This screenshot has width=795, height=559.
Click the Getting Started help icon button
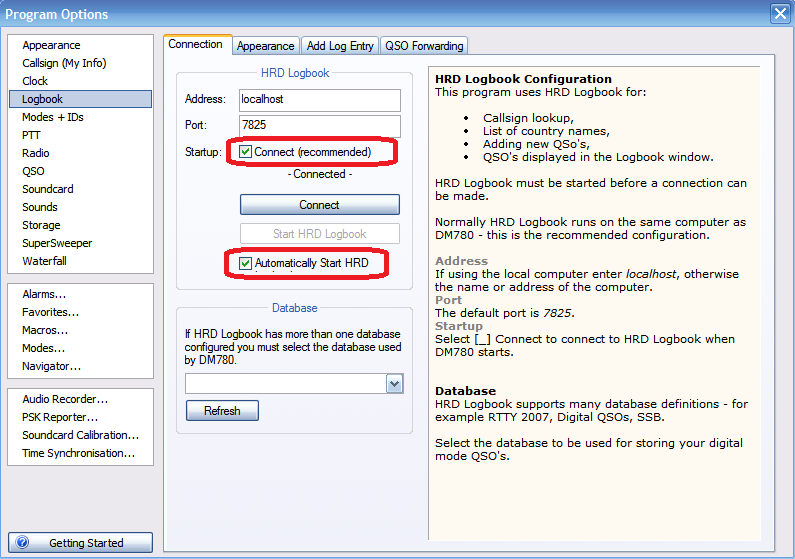coord(80,543)
